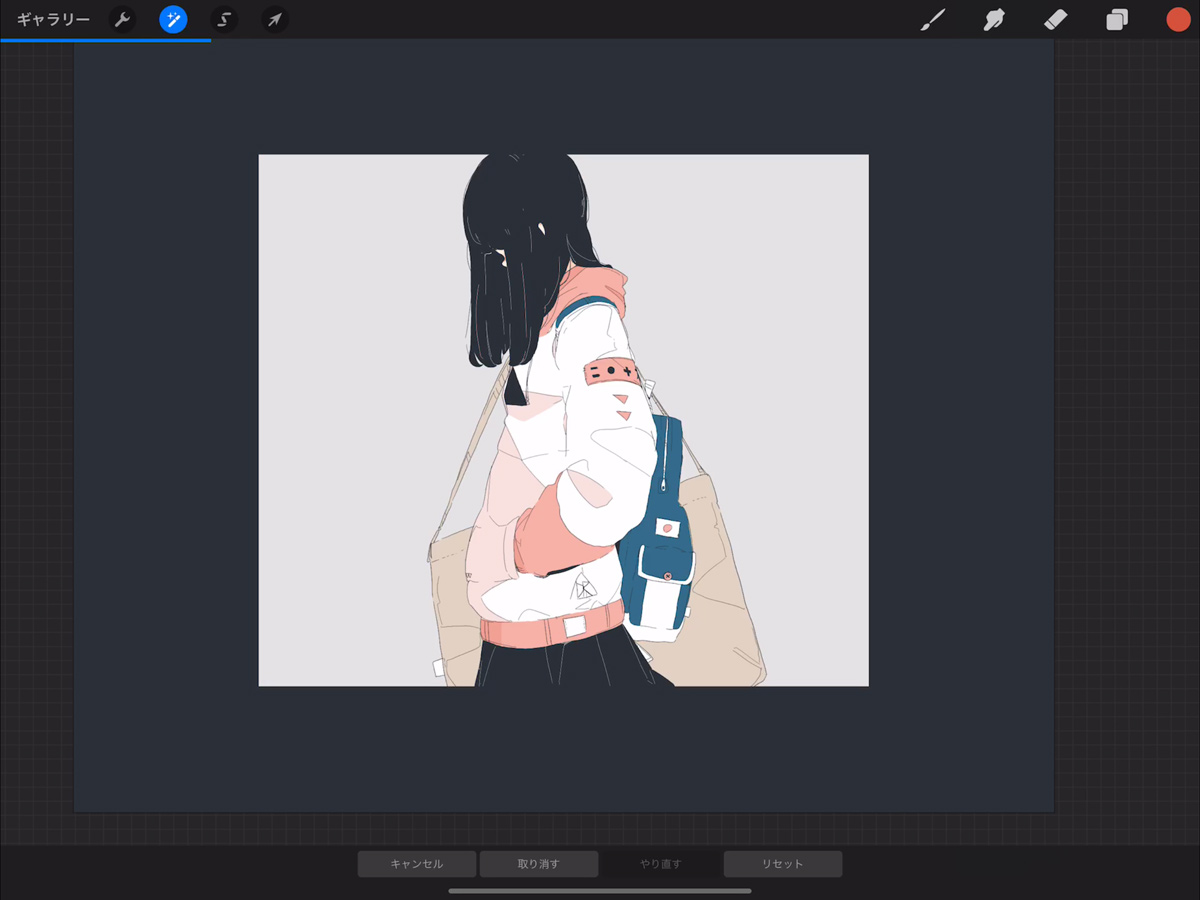Open the Actions wrench menu
Viewport: 1200px width, 900px height.
(x=122, y=20)
